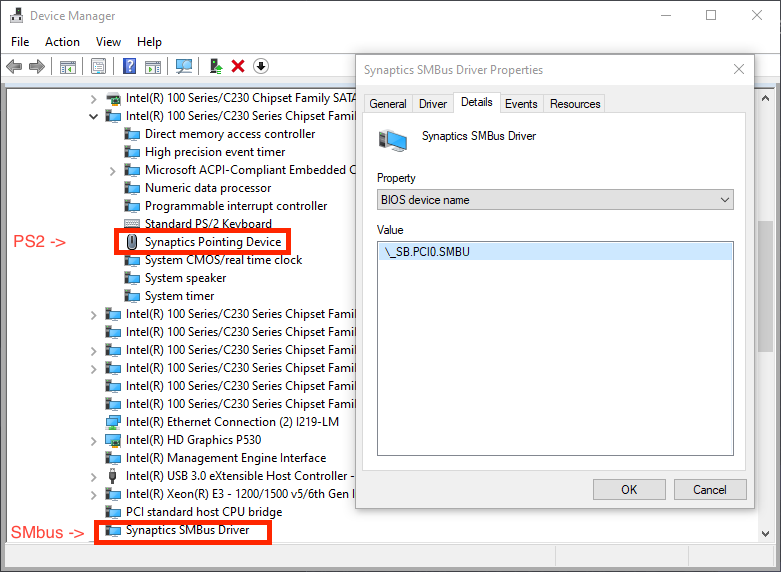781x572 pixels.
Task: Click the red X Uninstall device icon
Action: (238, 66)
